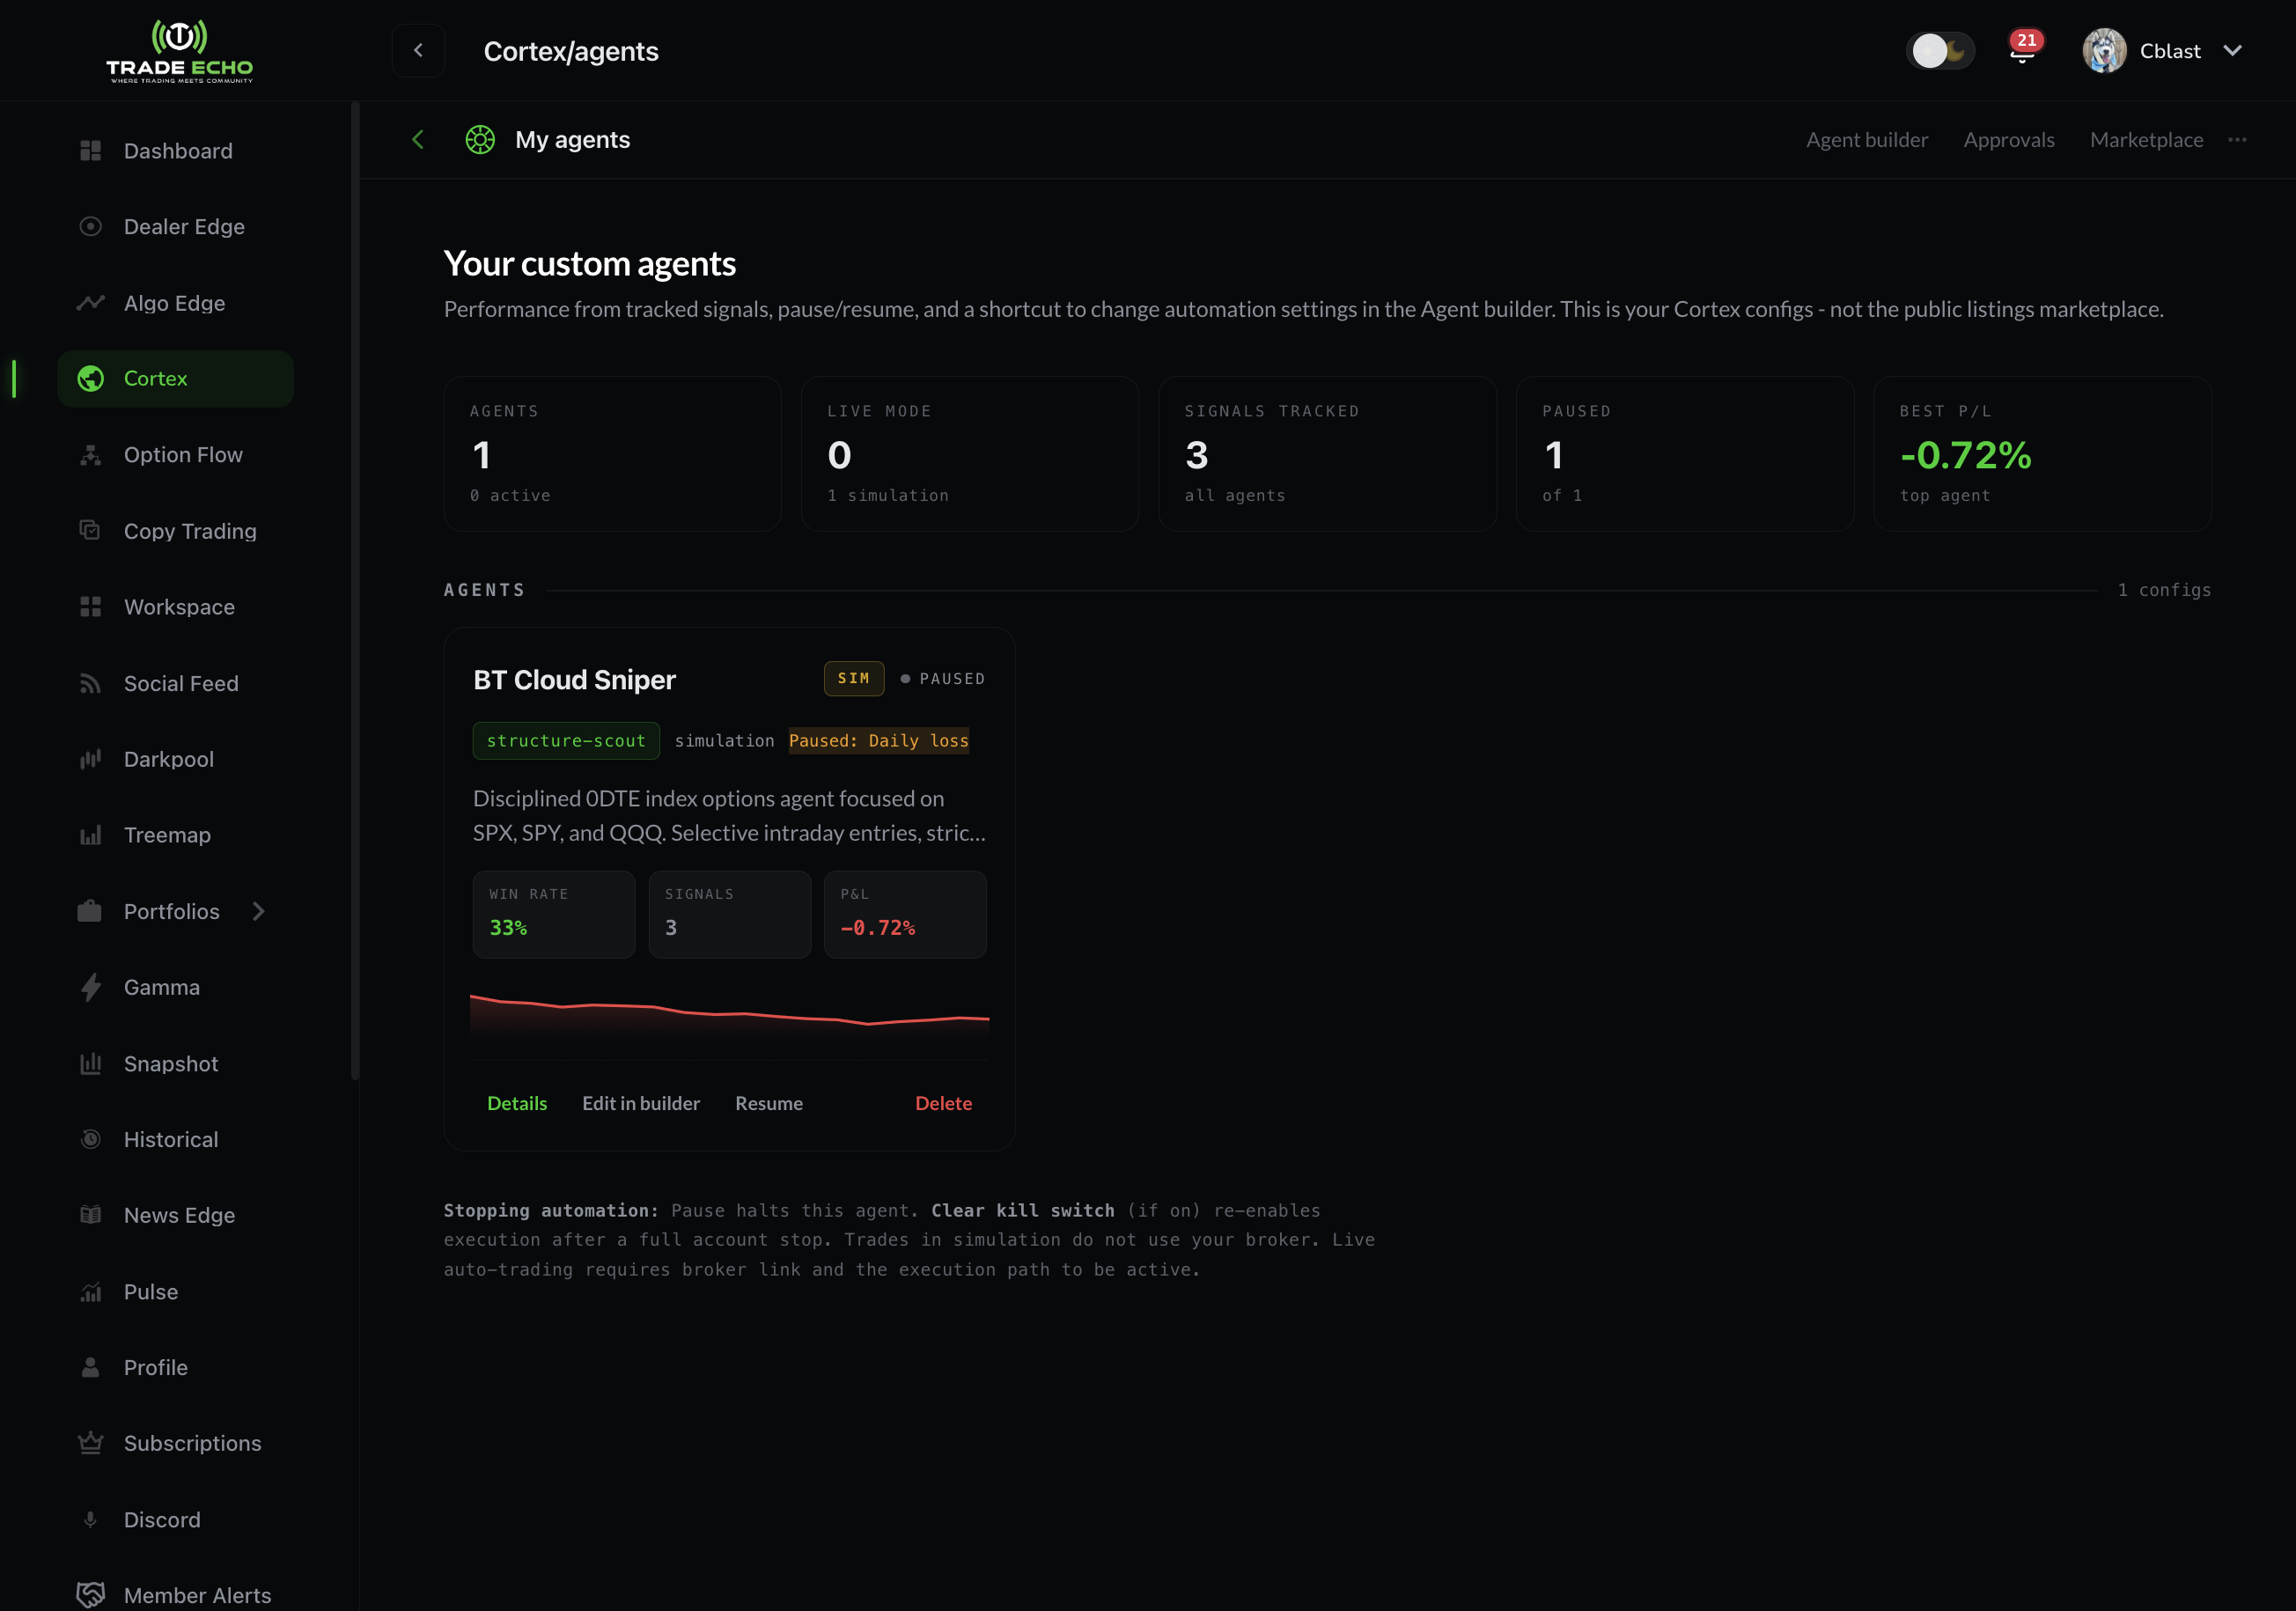
Task: Click the Historical clock icon
Action: click(x=90, y=1139)
